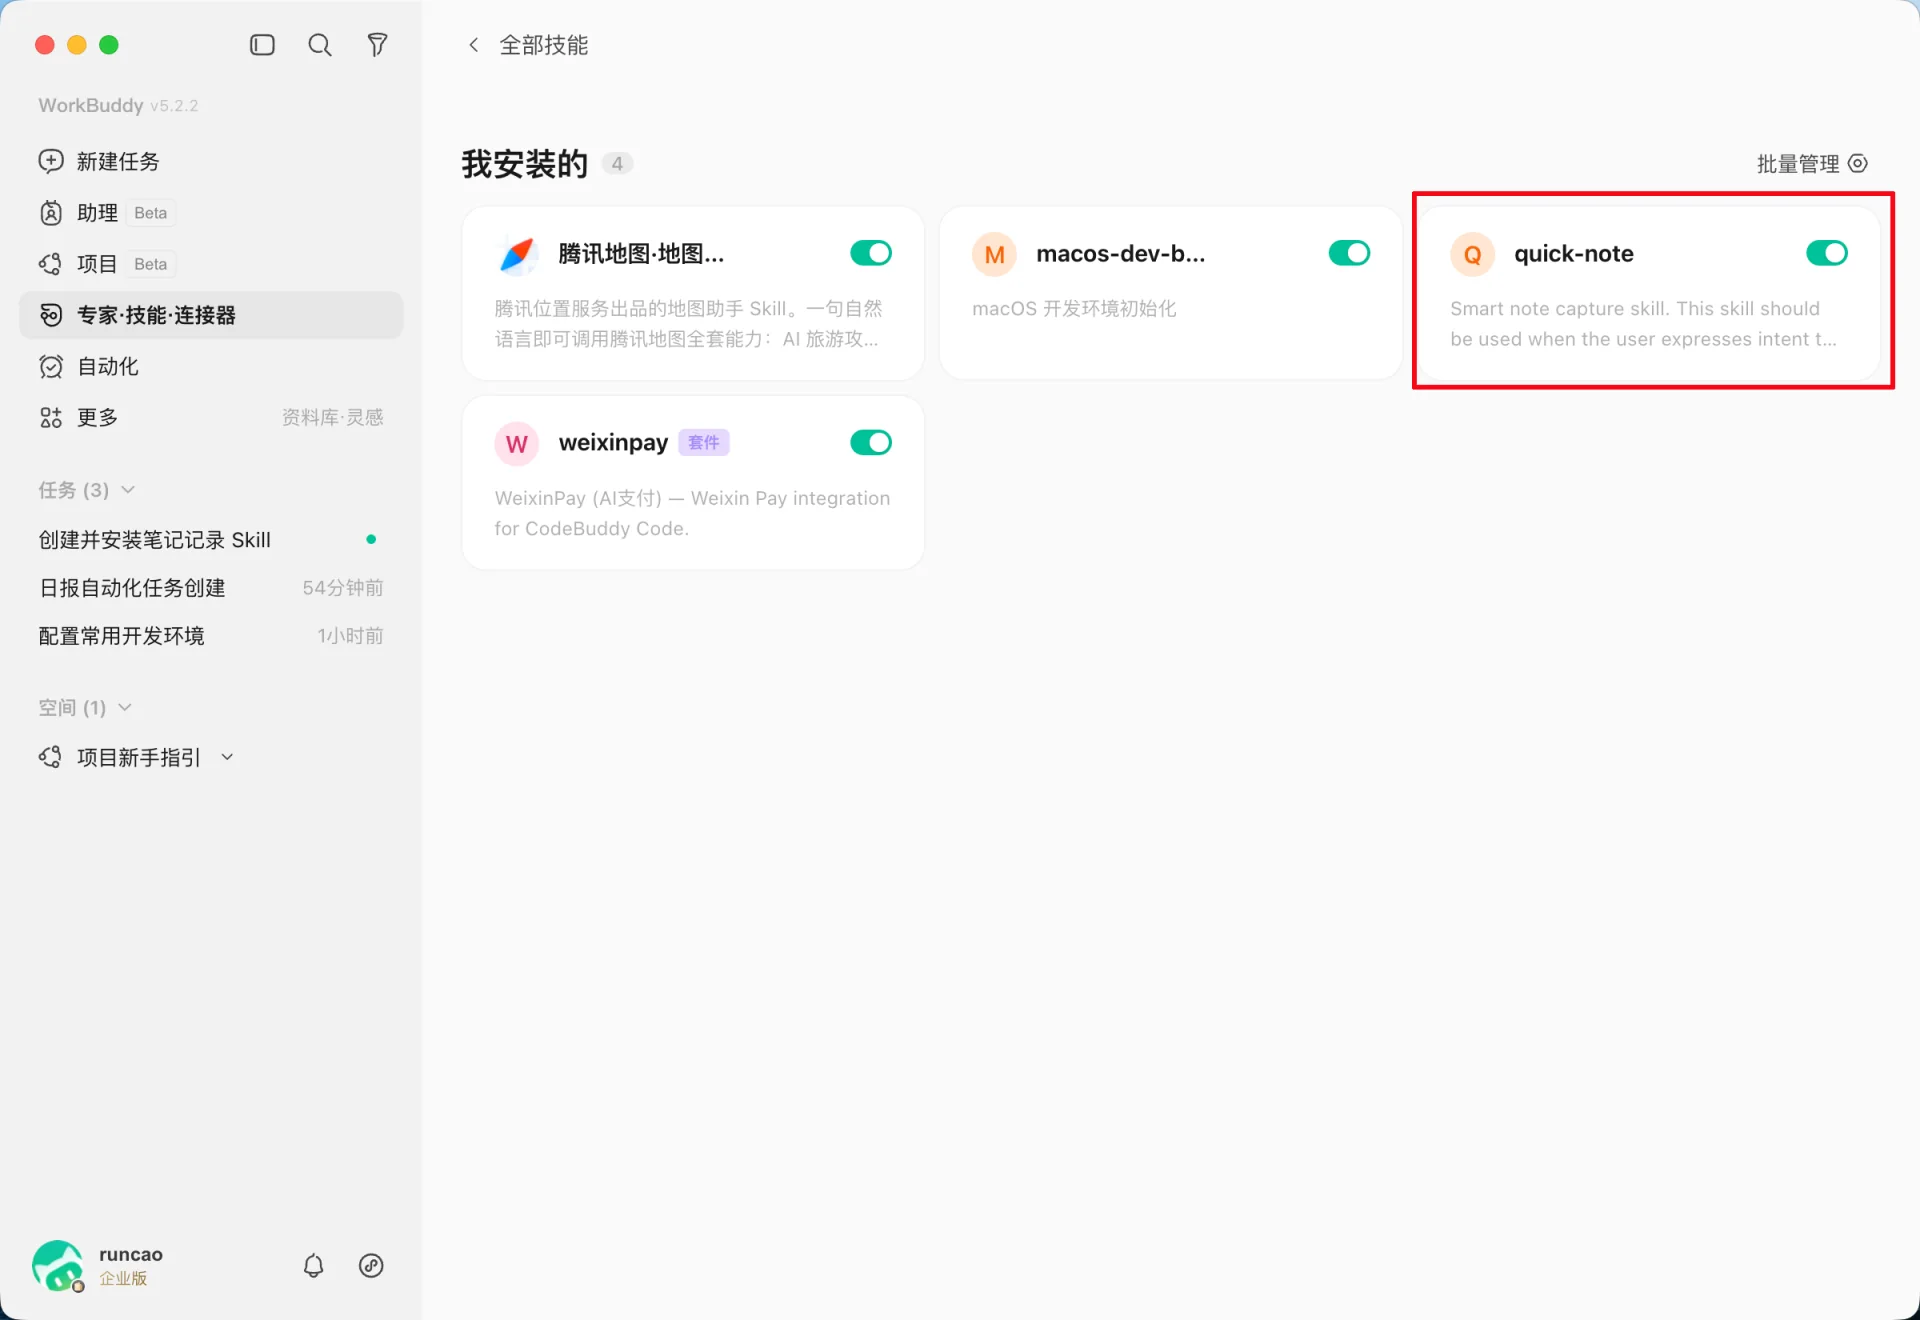This screenshot has width=1920, height=1320.
Task: Click the compass icon next to bell
Action: (x=371, y=1266)
